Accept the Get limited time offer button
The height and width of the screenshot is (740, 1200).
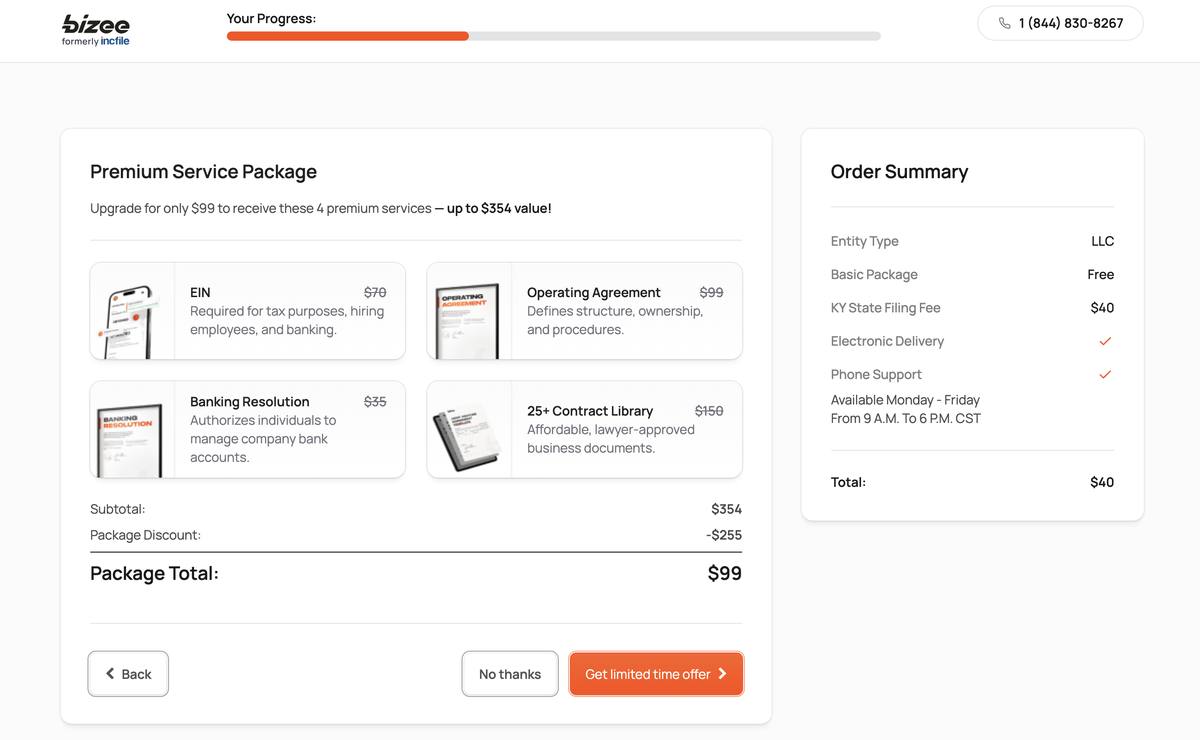click(x=656, y=674)
